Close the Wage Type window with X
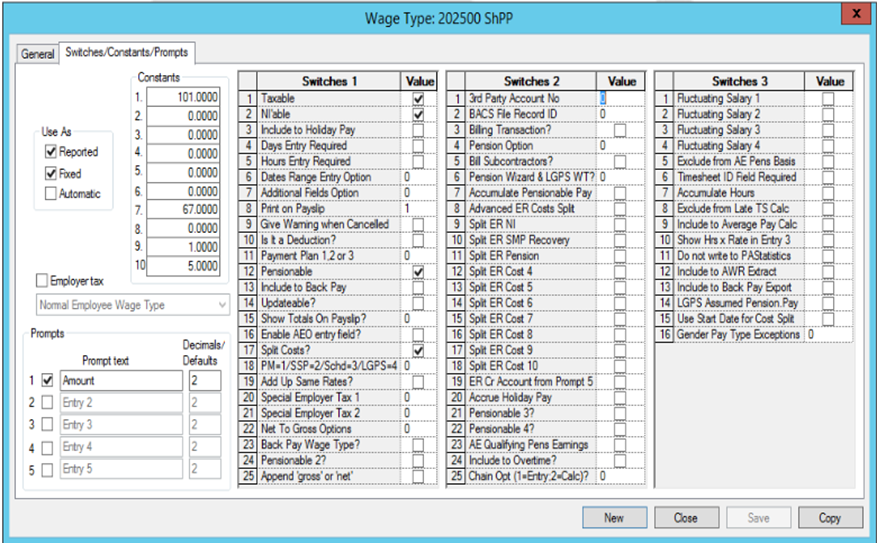The width and height of the screenshot is (877, 543). (x=856, y=14)
